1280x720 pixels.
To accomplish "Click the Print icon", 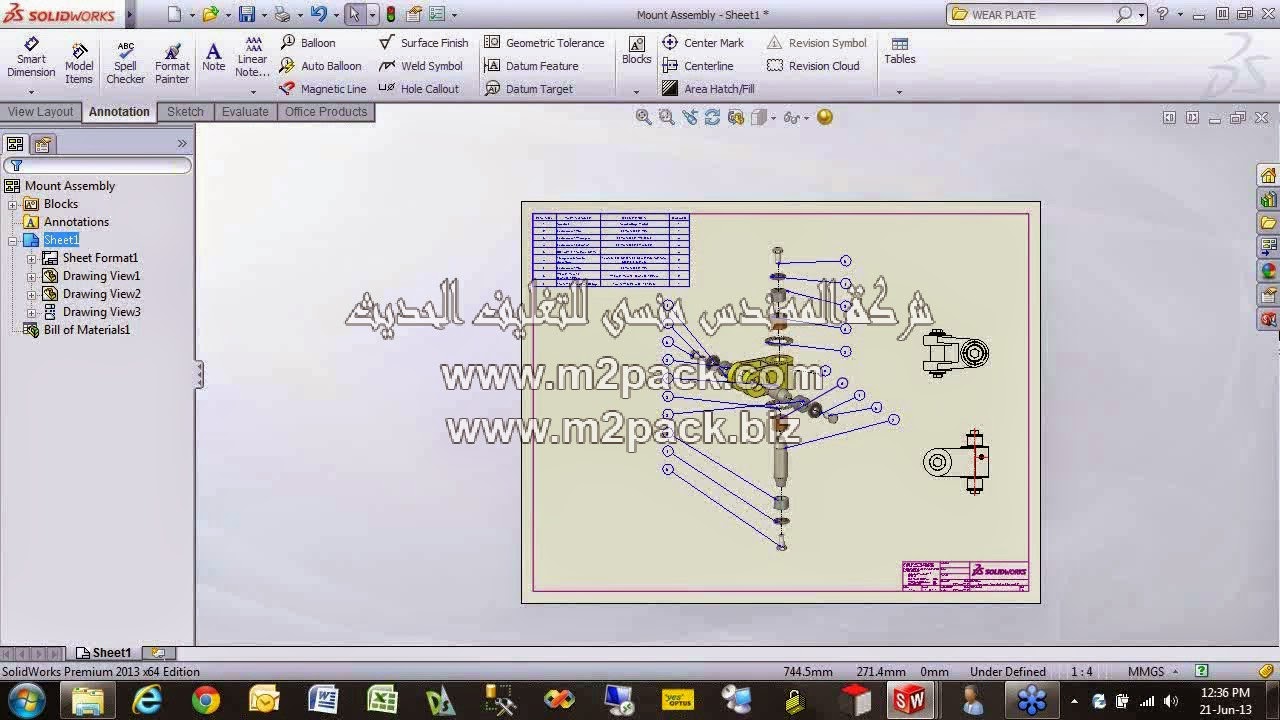I will 282,15.
